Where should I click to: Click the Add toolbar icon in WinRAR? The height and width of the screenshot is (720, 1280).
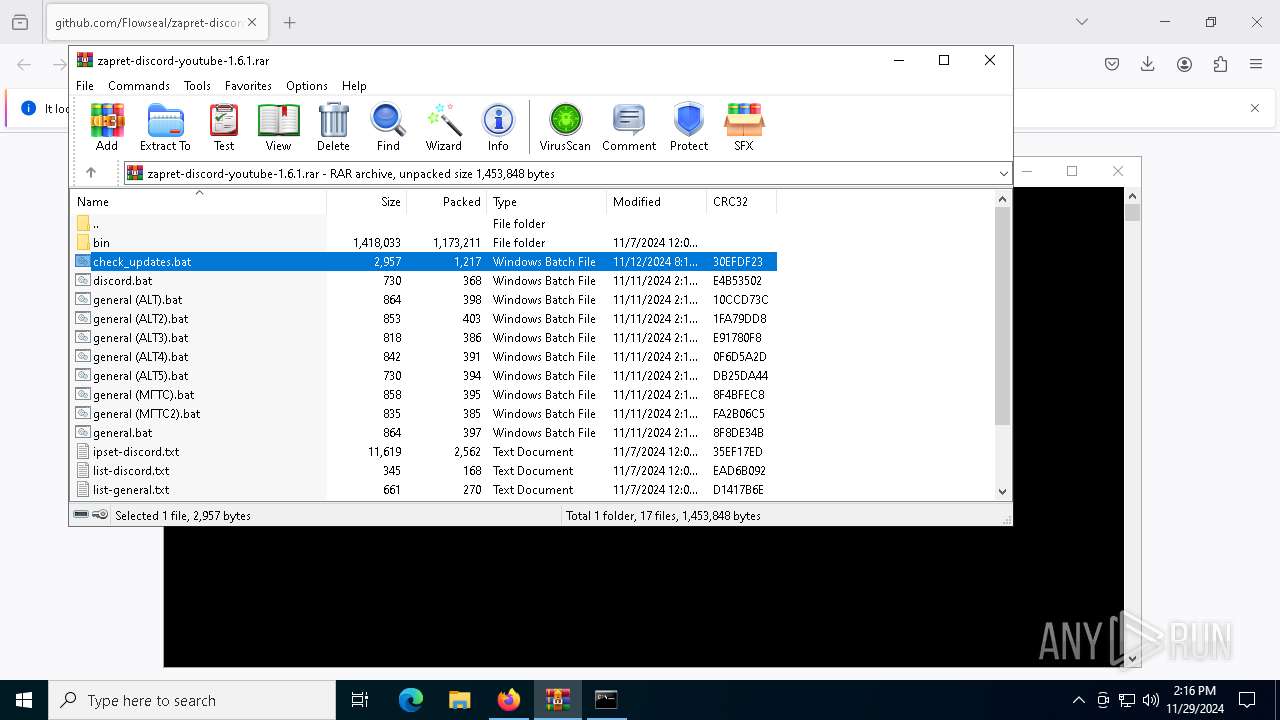click(x=107, y=127)
